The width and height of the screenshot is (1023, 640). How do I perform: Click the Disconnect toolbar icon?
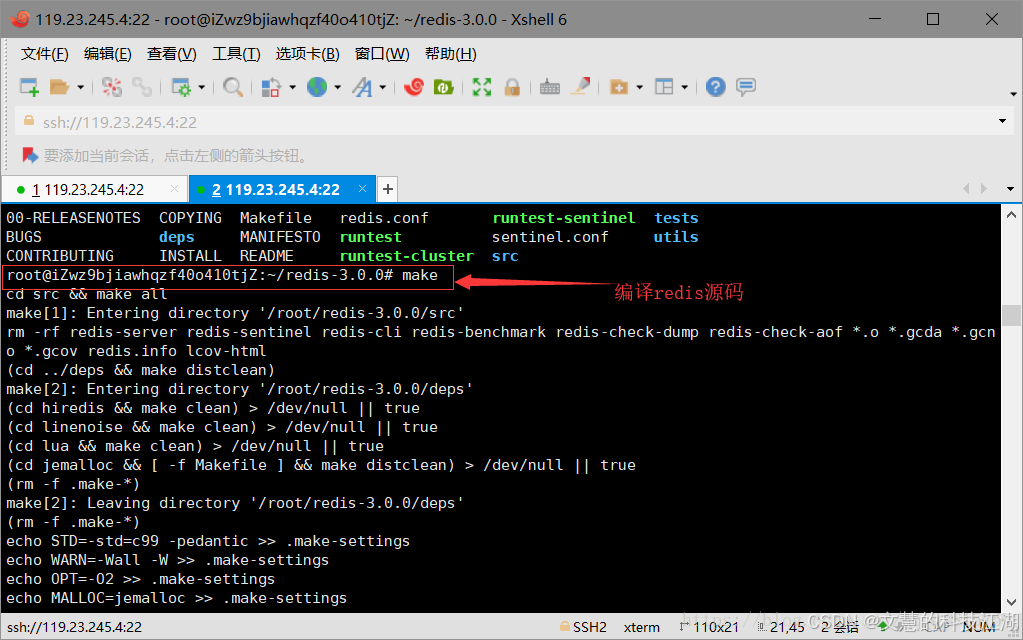[x=112, y=87]
